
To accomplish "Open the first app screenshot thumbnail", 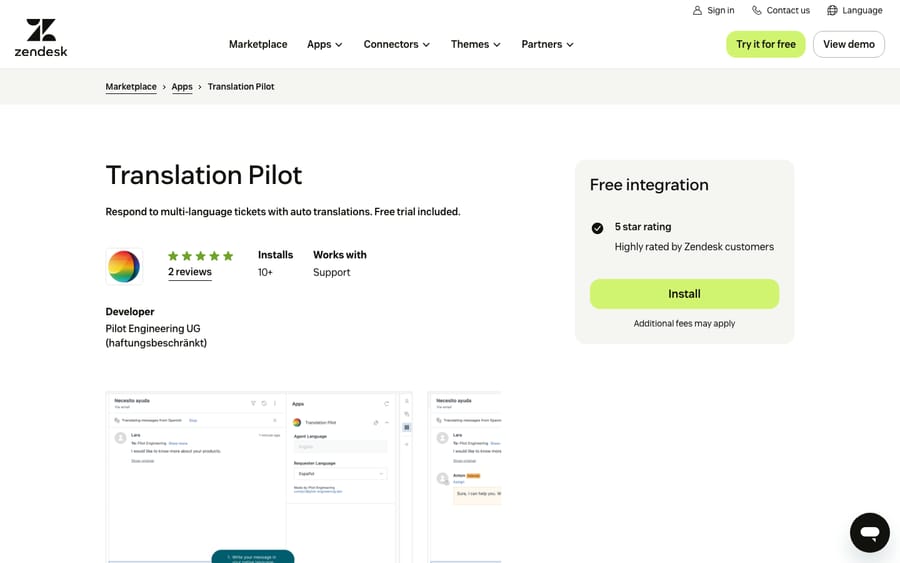I will click(x=259, y=477).
